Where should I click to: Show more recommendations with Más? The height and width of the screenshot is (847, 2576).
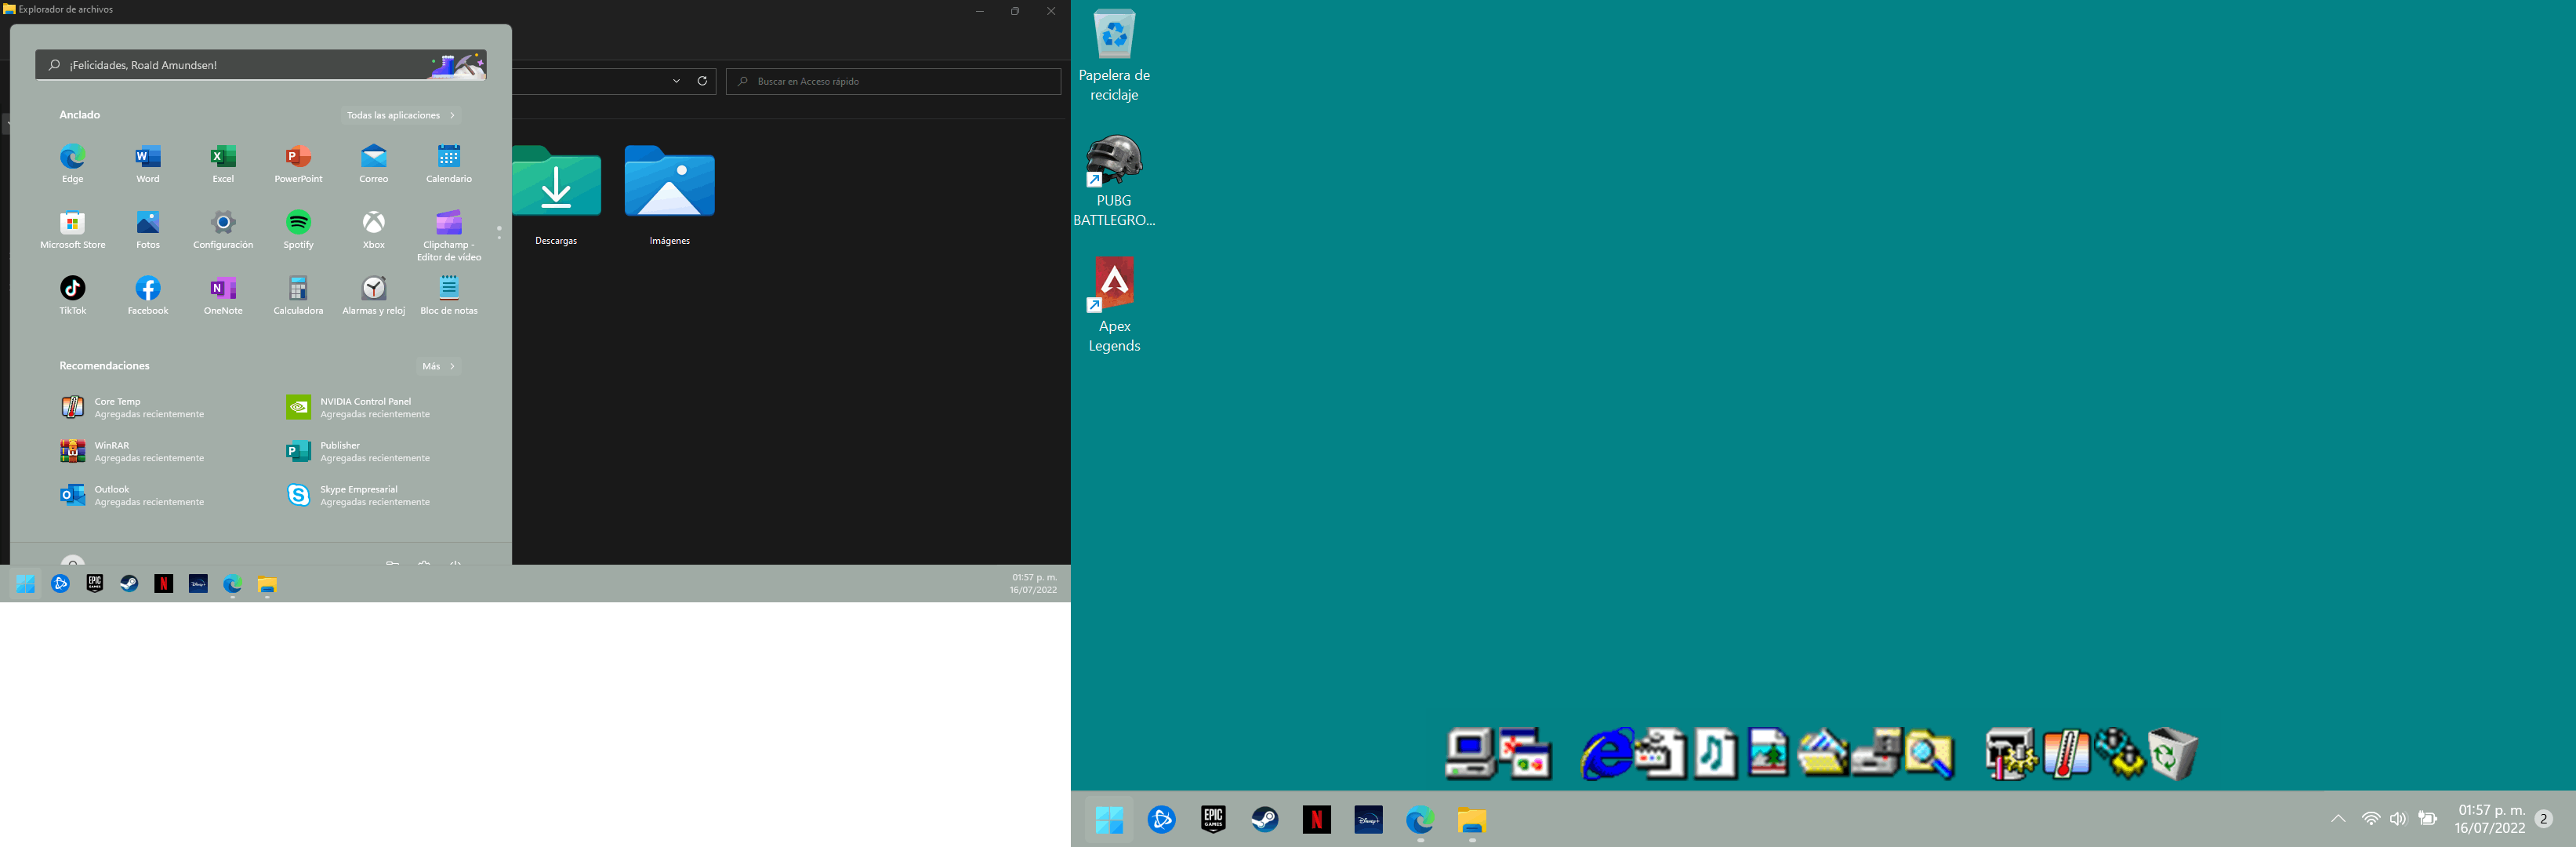point(438,366)
